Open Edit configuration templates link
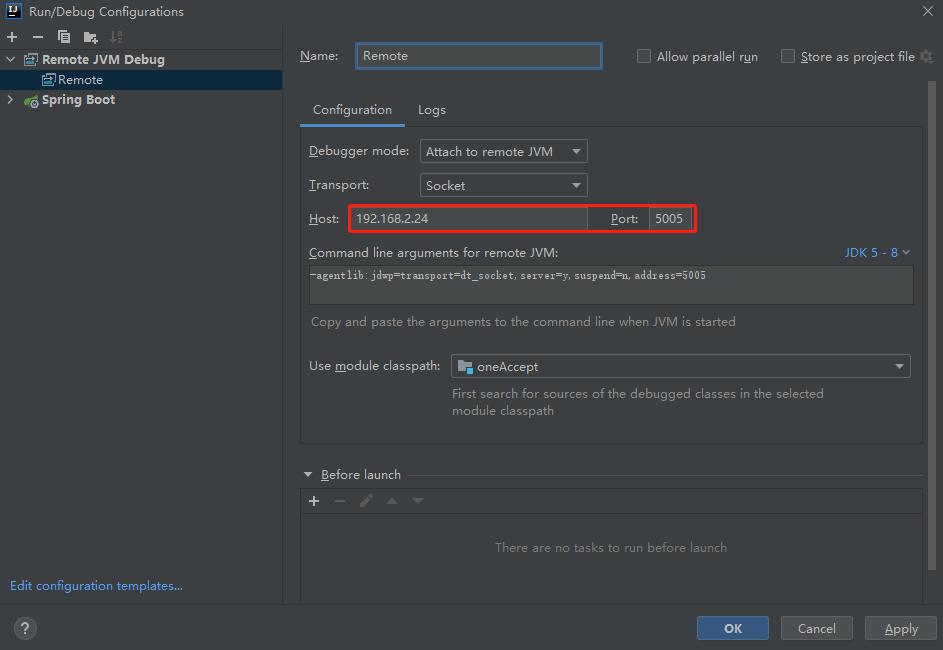This screenshot has height=650, width=943. [96, 586]
